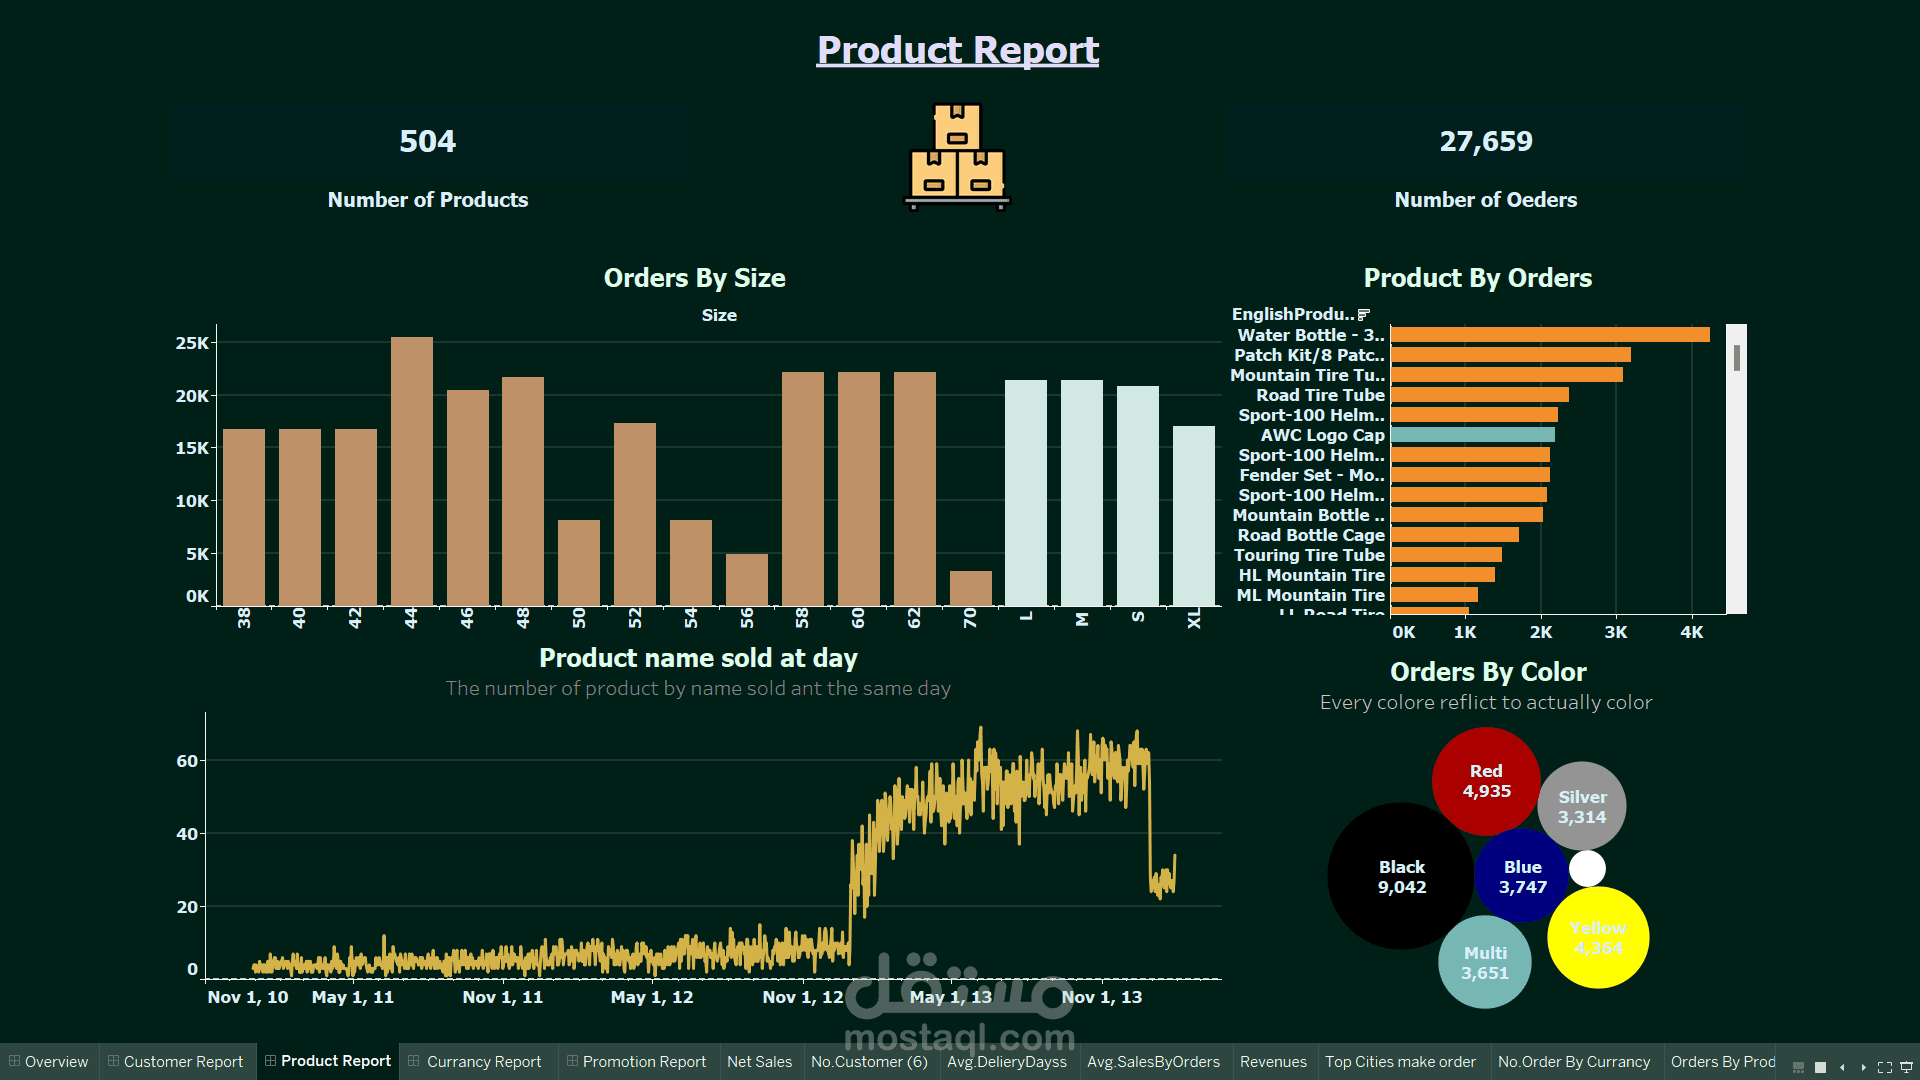Click the show tabs view icon

click(1820, 1067)
